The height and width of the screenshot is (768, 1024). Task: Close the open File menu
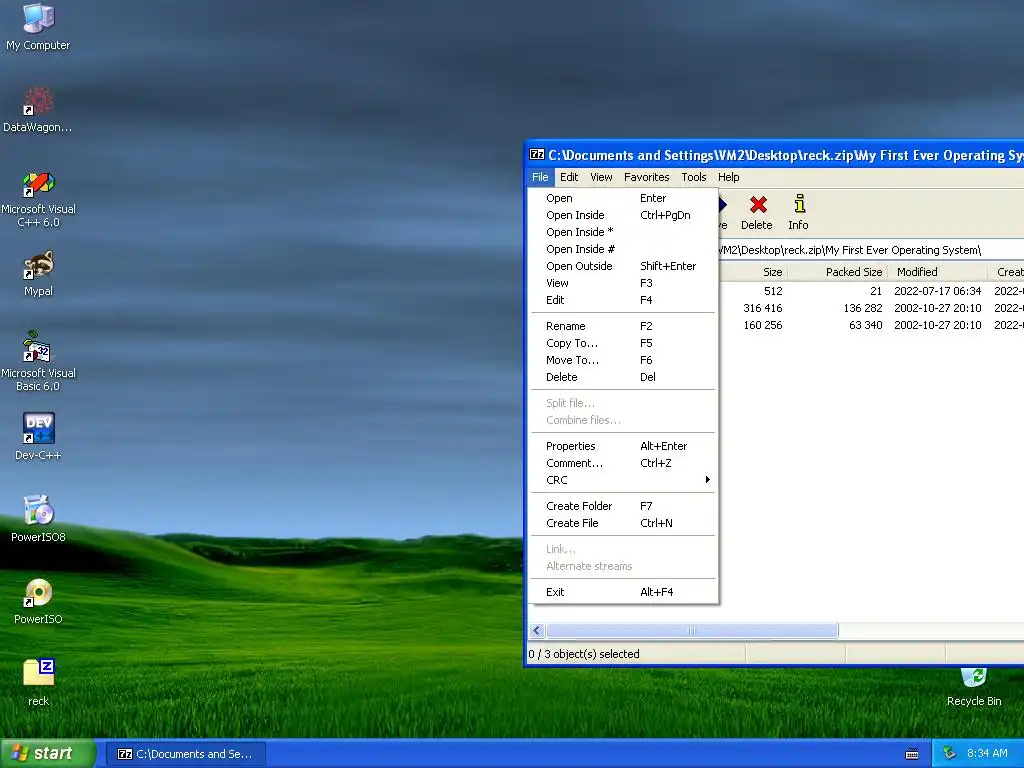[539, 177]
